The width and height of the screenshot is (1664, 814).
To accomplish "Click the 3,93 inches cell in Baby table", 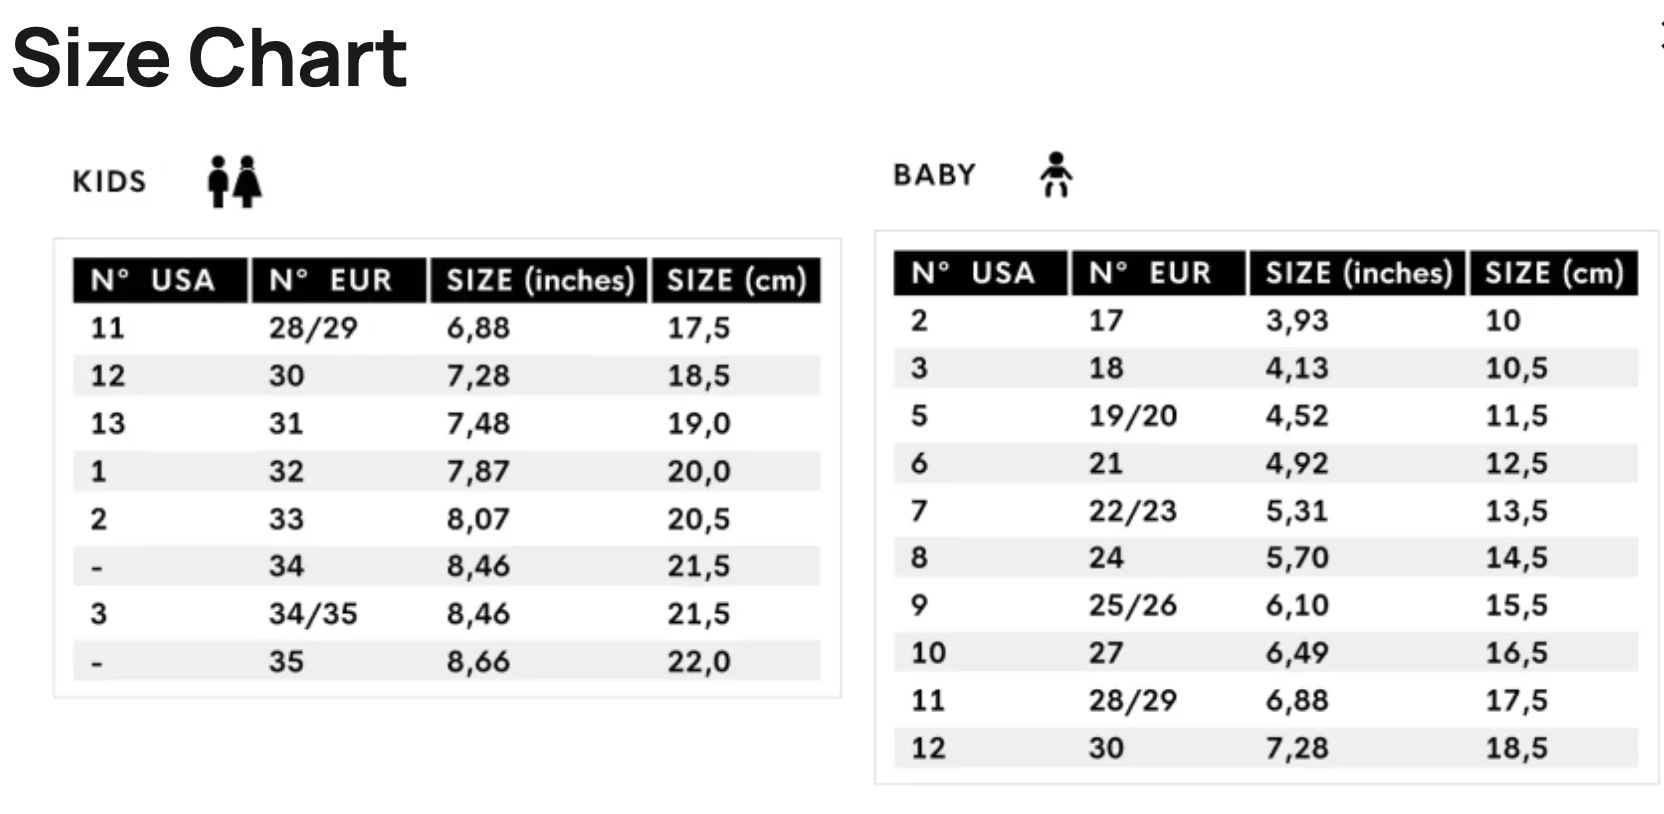I will 1297,321.
